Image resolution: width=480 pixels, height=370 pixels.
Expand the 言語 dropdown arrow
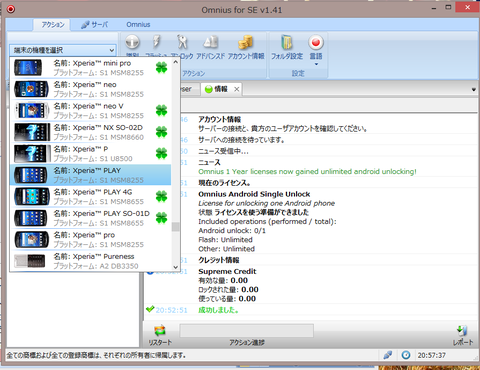316,64
